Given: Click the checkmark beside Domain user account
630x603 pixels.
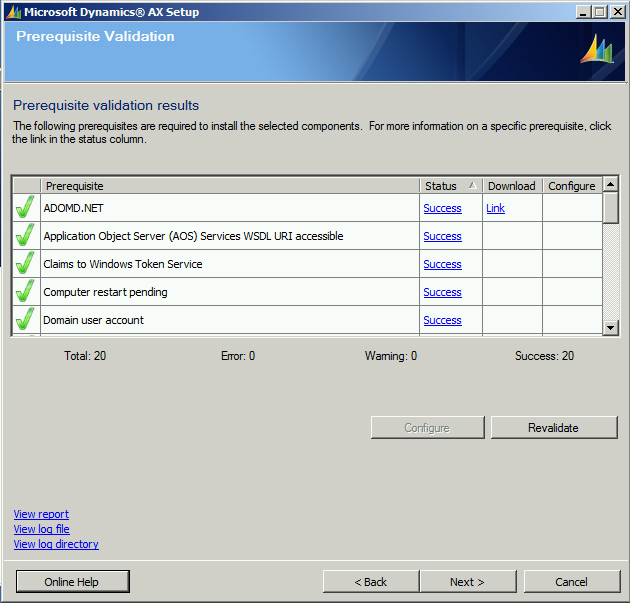Looking at the screenshot, I should point(25,319).
